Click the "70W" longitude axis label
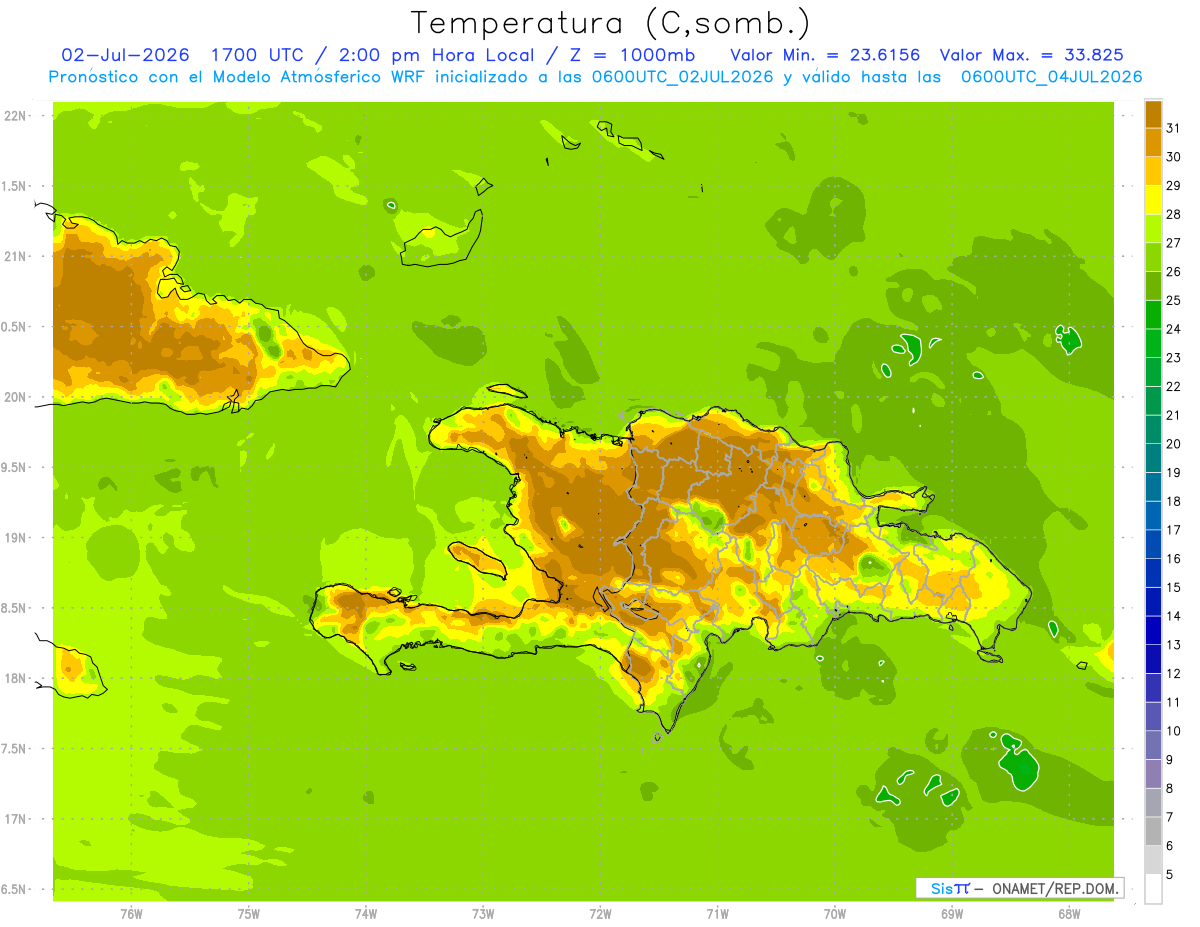Image resolution: width=1200 pixels, height=927 pixels. (x=835, y=913)
